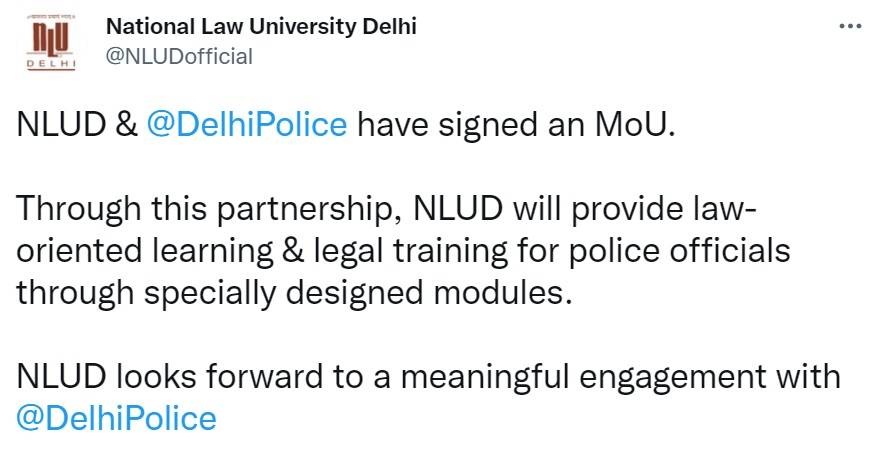877x451 pixels.
Task: Visit the @NLUDofficial handle
Action: point(179,56)
